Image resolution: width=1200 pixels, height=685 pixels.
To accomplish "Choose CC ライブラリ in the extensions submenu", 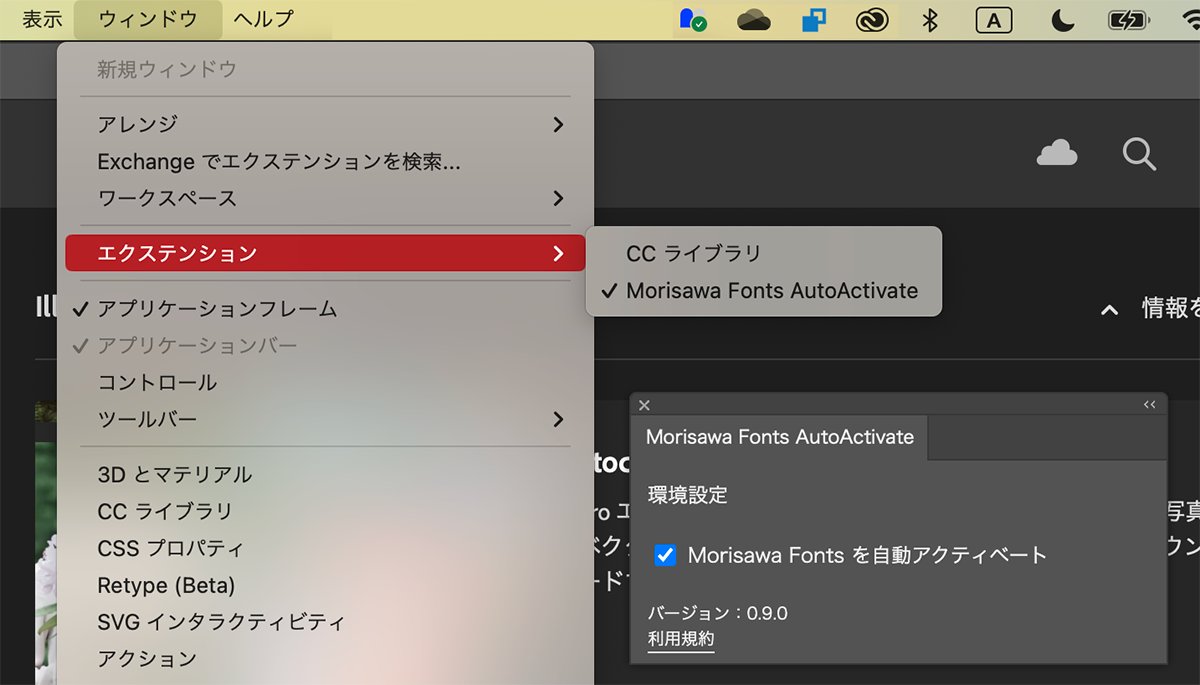I will coord(763,254).
